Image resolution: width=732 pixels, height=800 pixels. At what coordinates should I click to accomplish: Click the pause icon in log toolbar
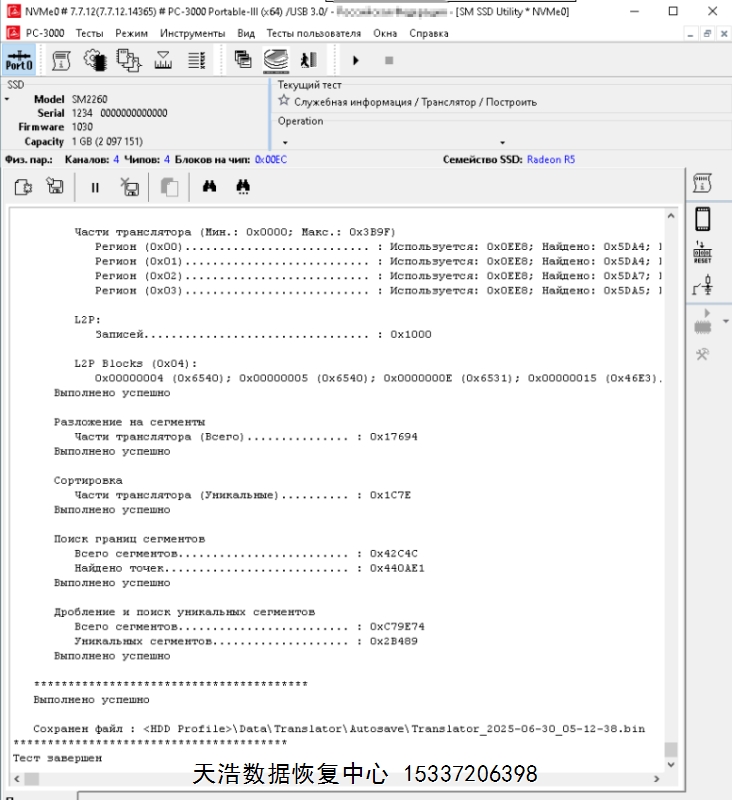(x=96, y=187)
